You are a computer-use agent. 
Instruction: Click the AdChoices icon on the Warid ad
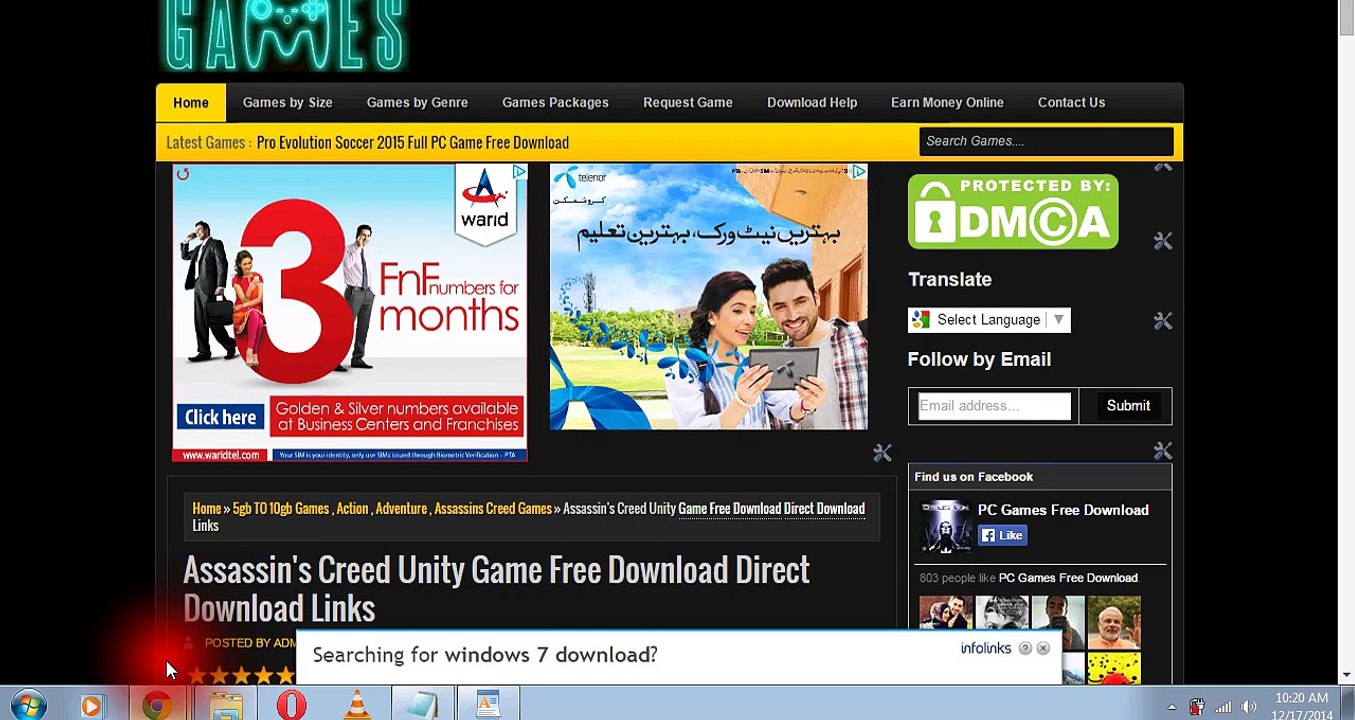tap(519, 172)
